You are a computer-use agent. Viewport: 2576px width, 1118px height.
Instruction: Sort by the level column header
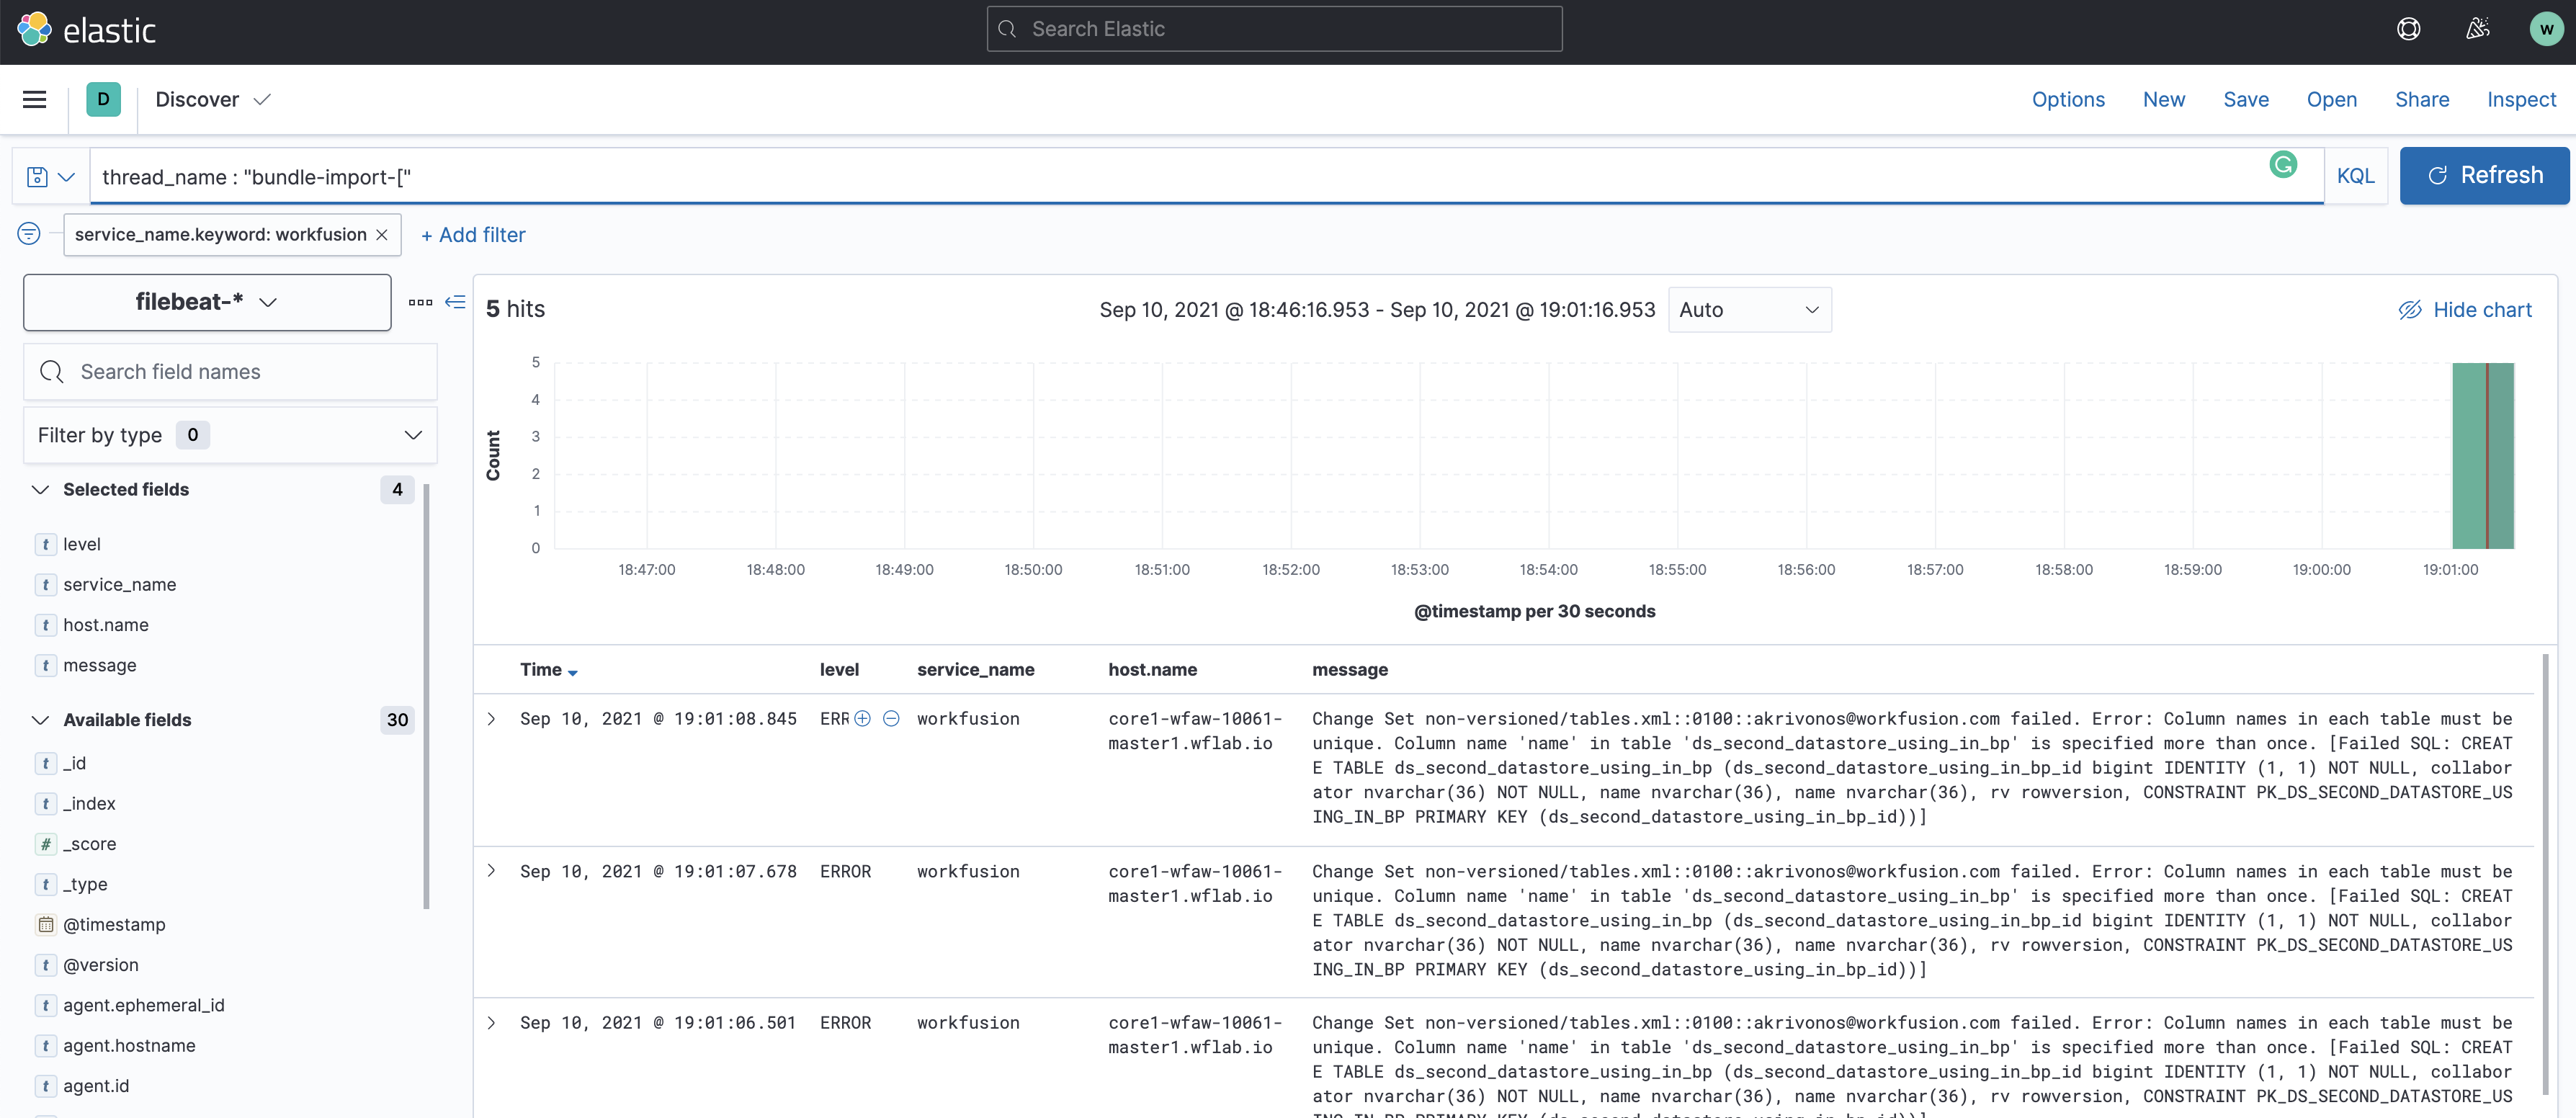pos(839,670)
